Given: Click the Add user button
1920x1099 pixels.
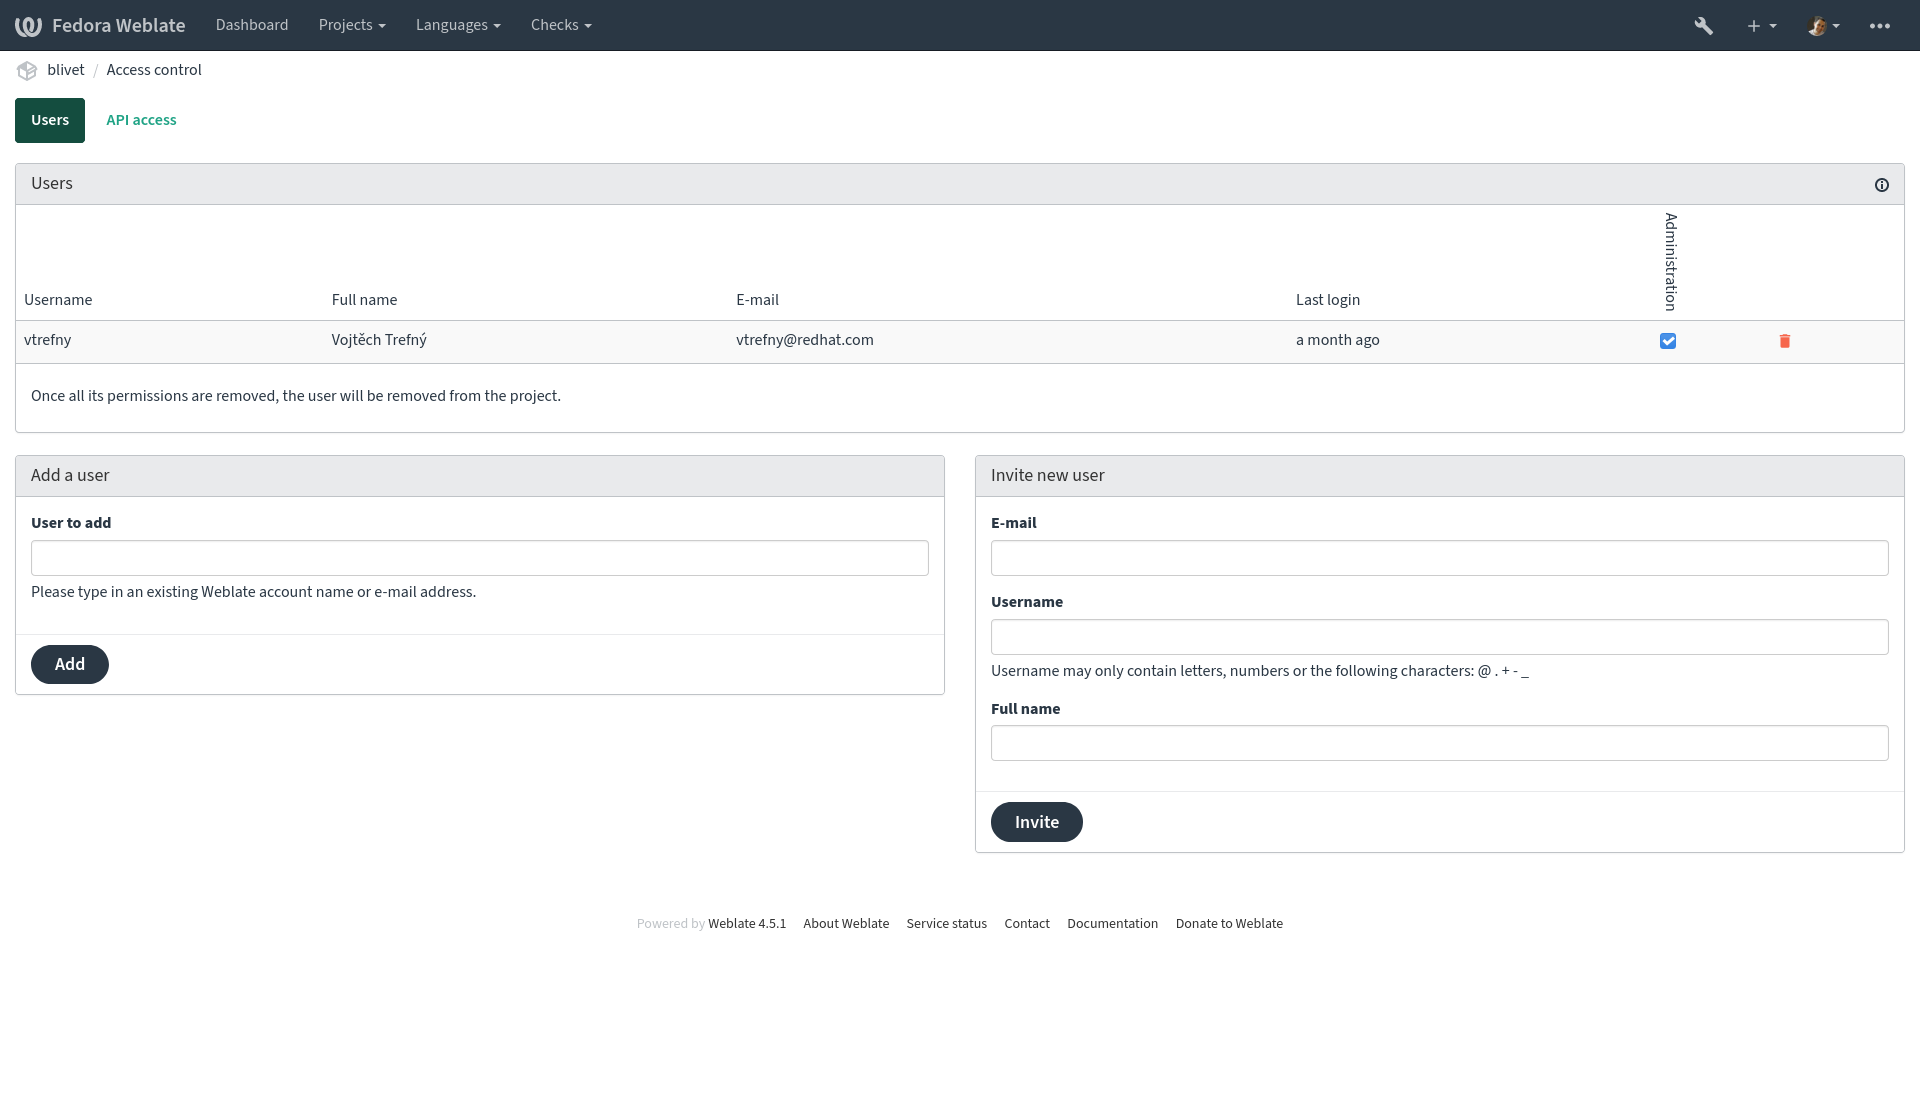Looking at the screenshot, I should 70,664.
